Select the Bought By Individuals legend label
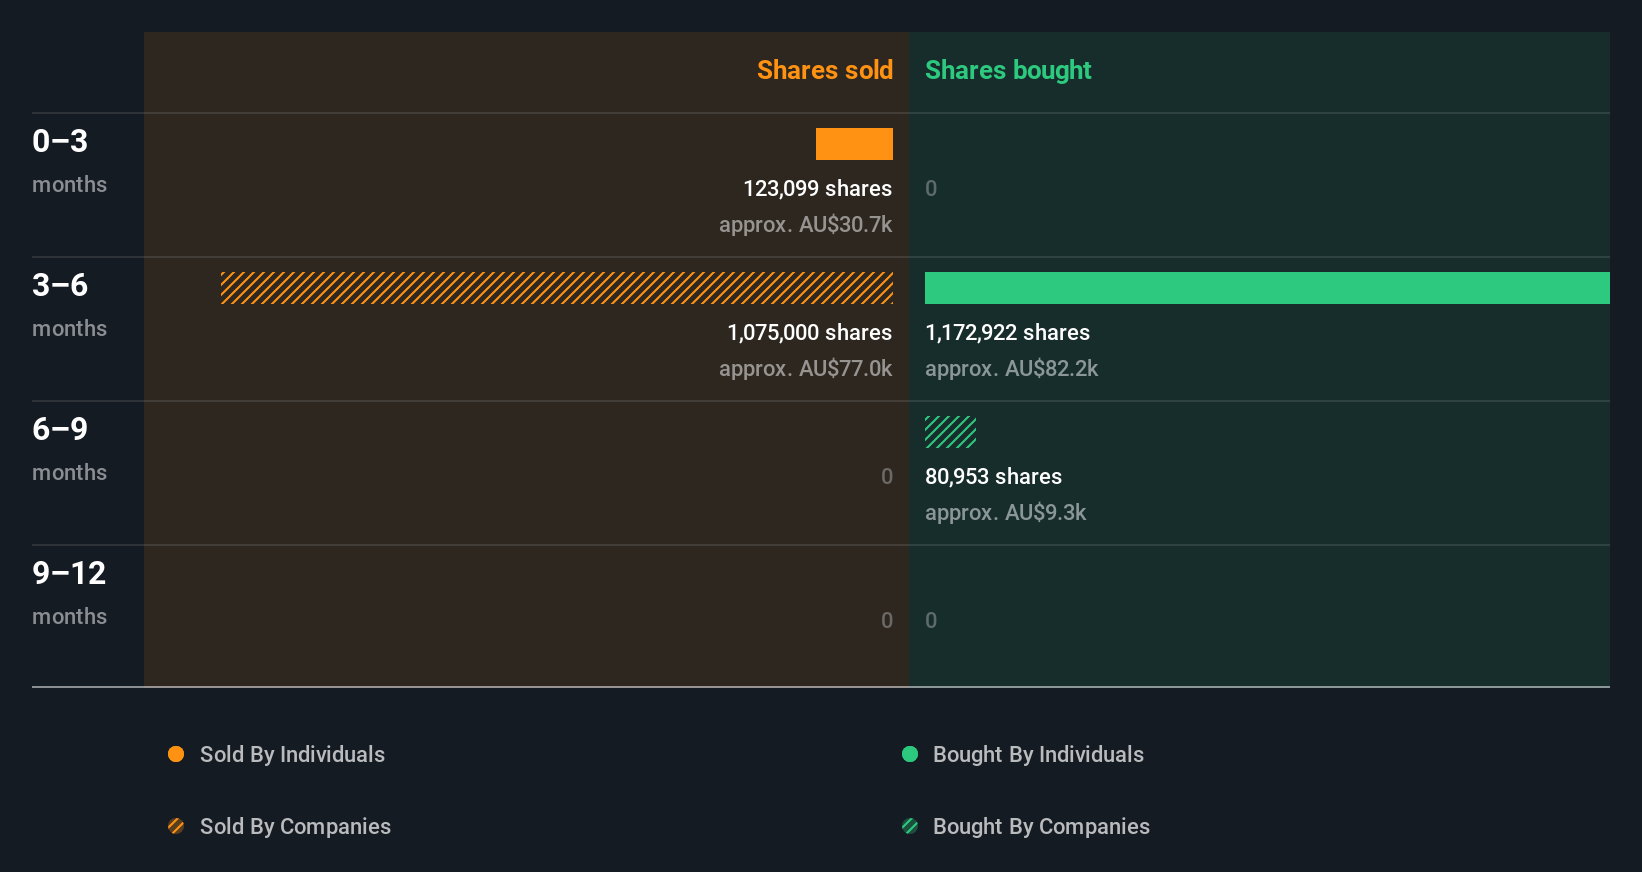 click(1038, 754)
